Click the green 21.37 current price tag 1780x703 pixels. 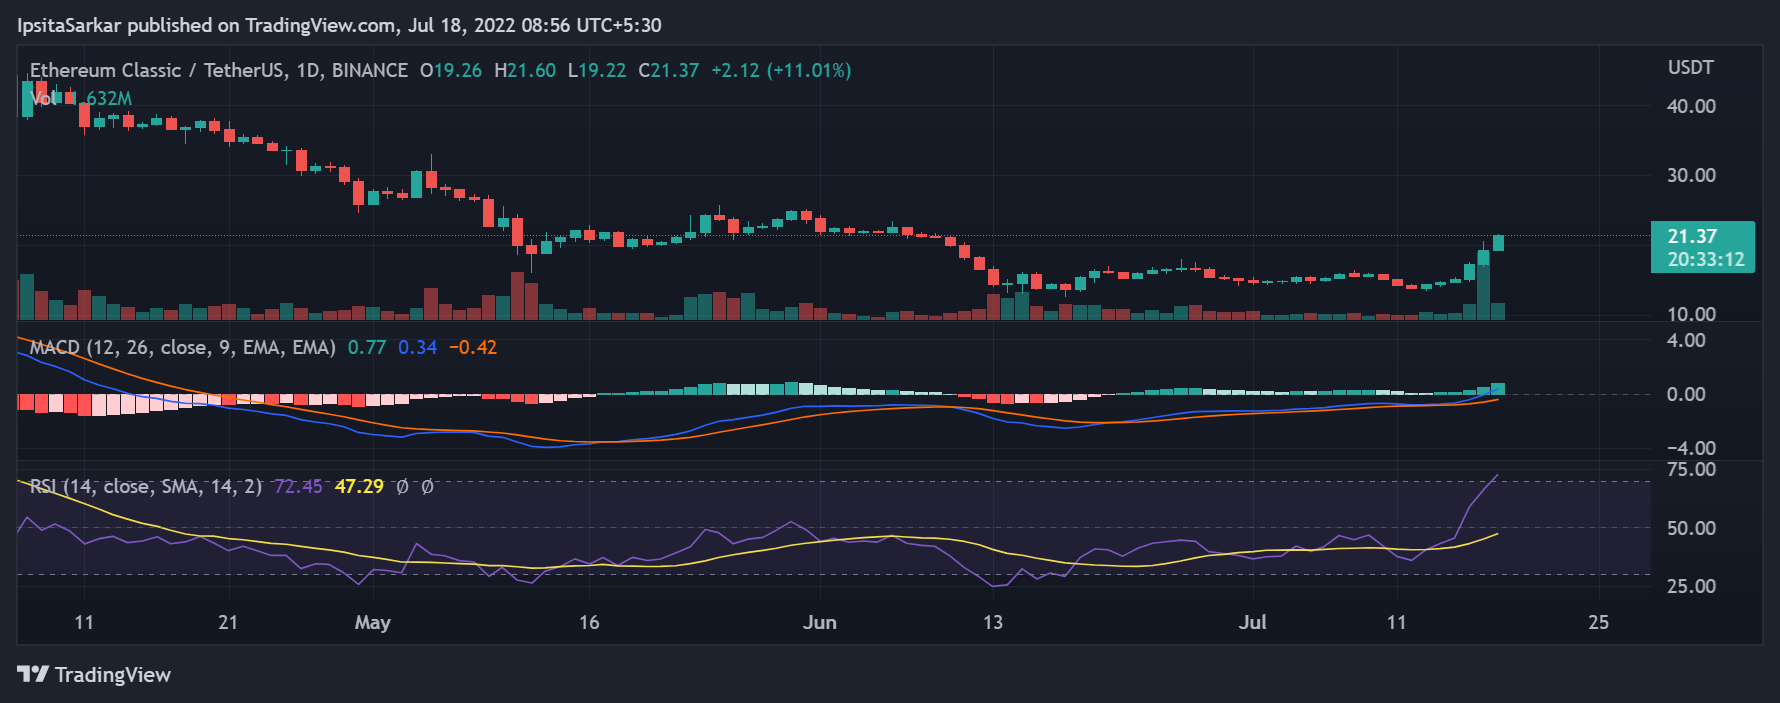point(1703,247)
